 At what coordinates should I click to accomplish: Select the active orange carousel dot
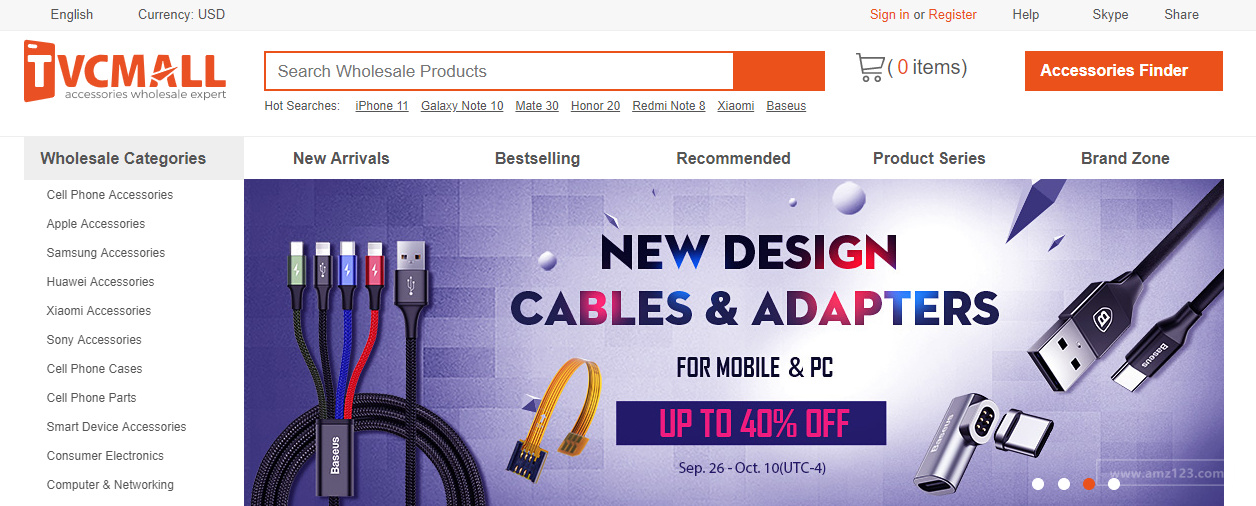coord(1089,484)
